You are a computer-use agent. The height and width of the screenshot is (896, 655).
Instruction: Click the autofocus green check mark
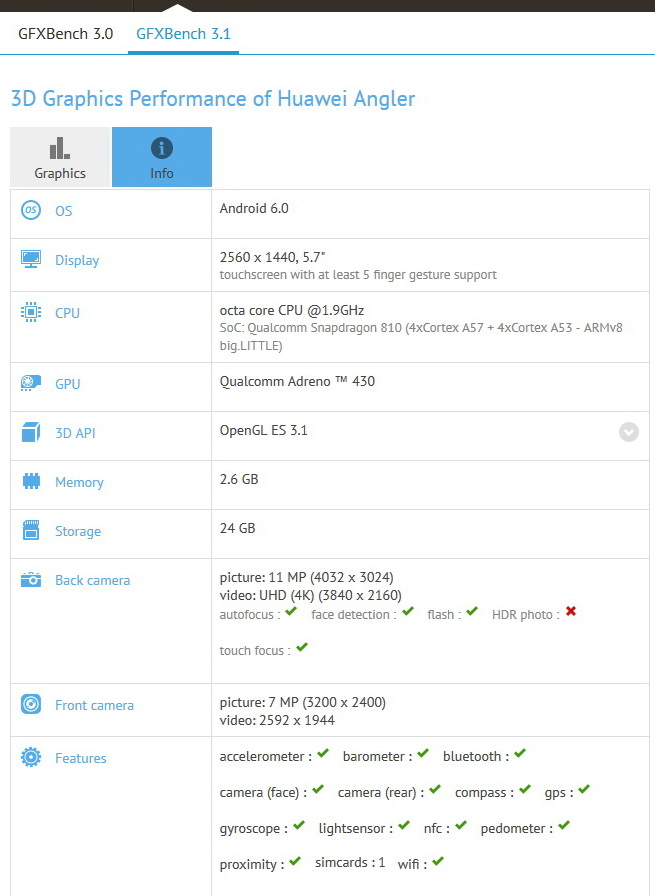(291, 611)
